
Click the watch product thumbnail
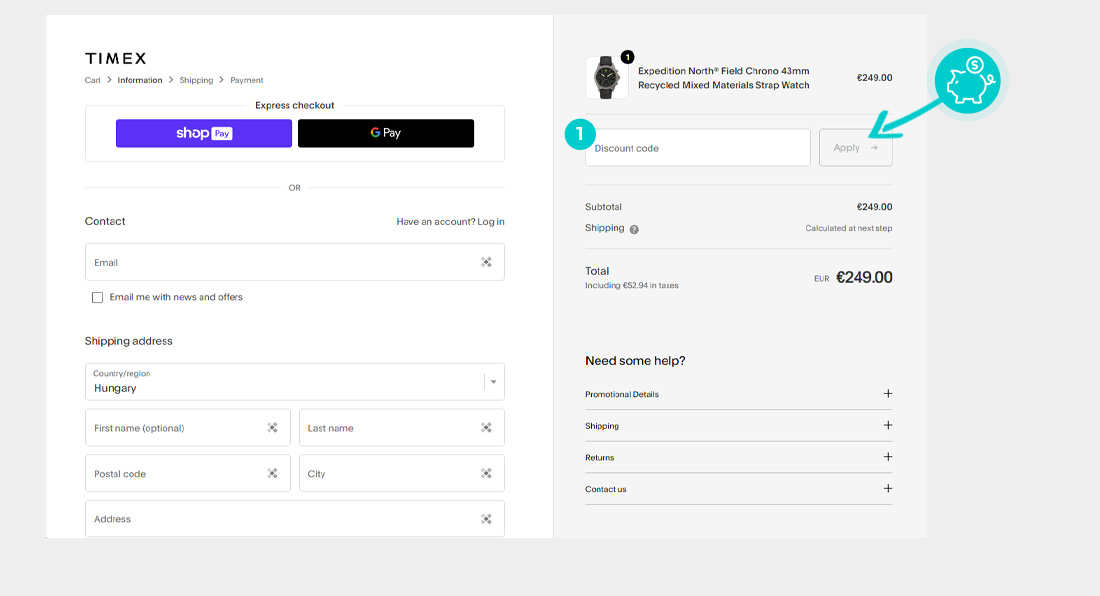tap(607, 77)
